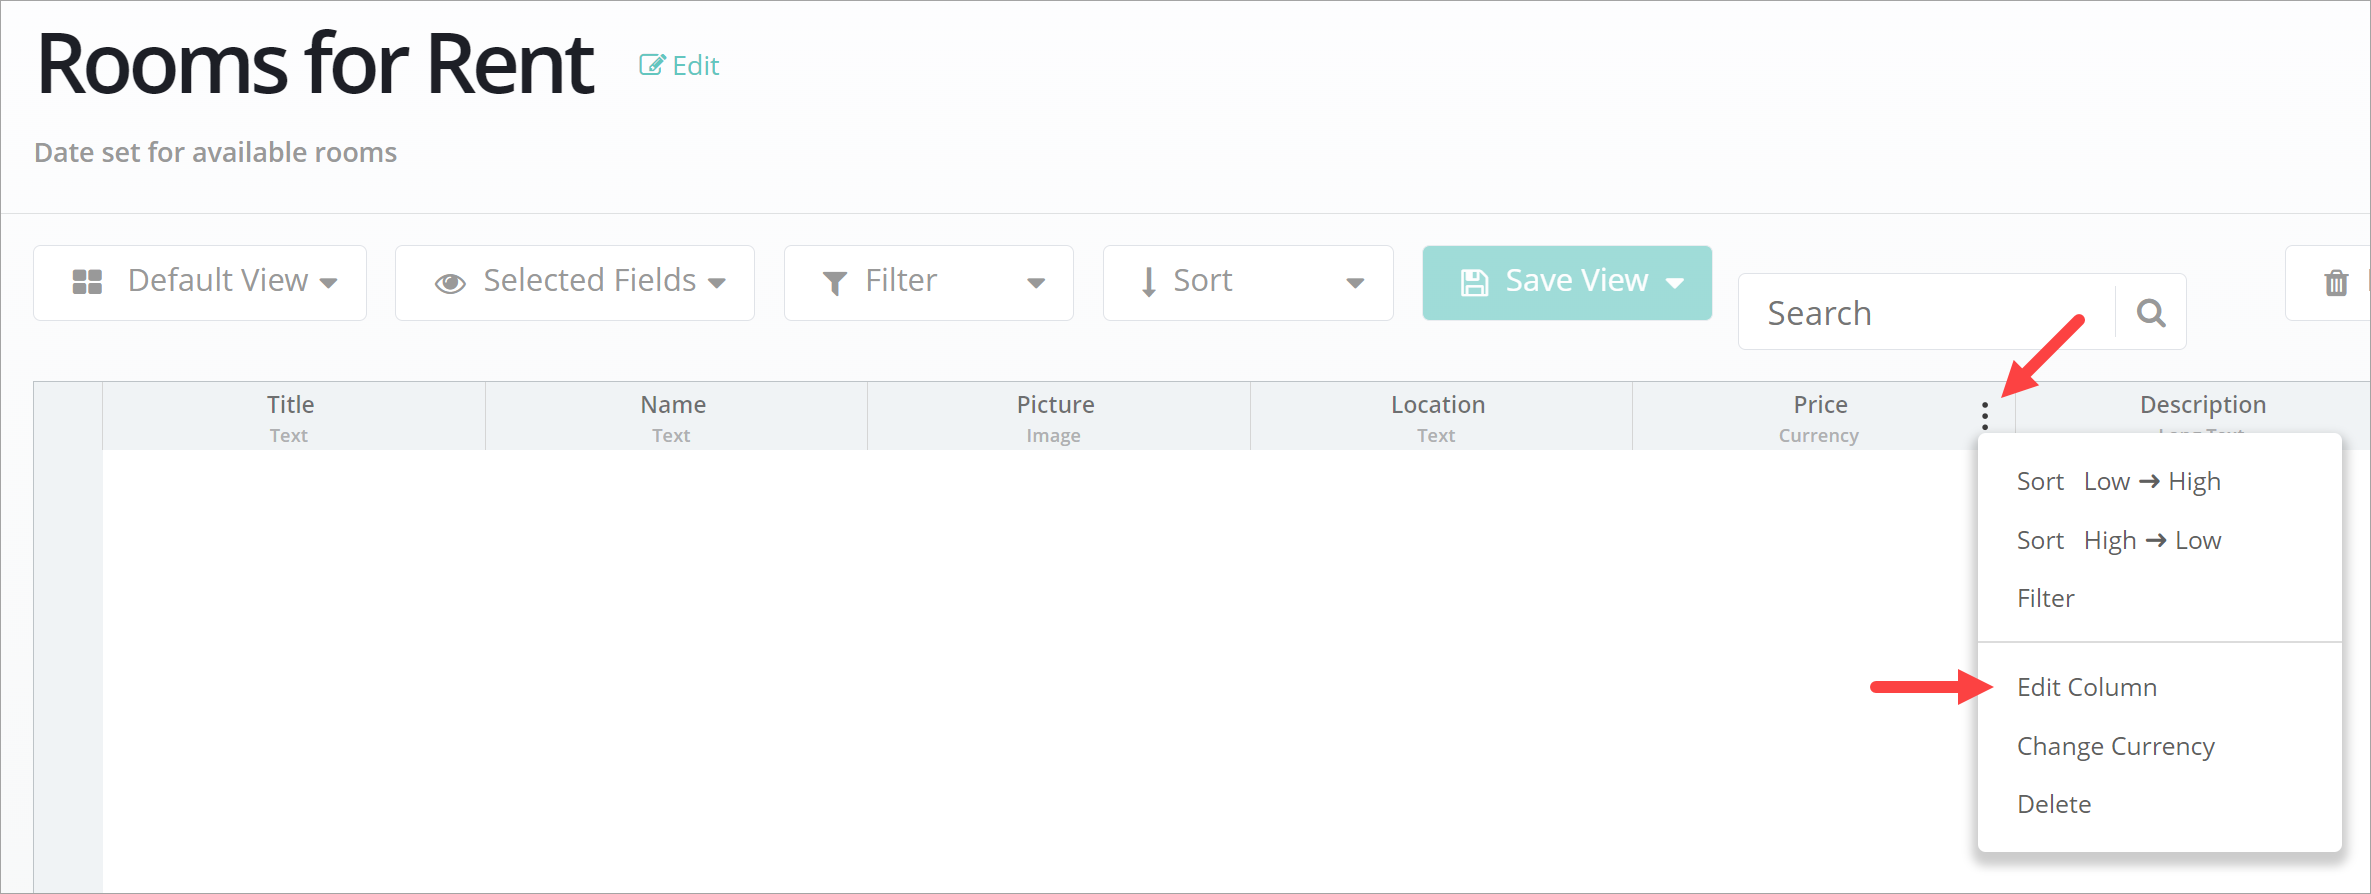
Task: Click the trash can delete icon
Action: click(2335, 283)
